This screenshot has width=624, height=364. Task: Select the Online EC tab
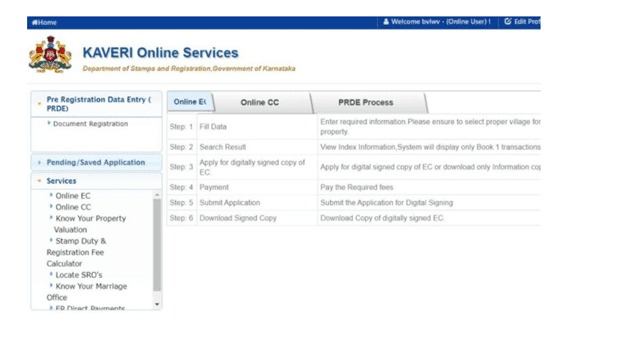tap(190, 102)
